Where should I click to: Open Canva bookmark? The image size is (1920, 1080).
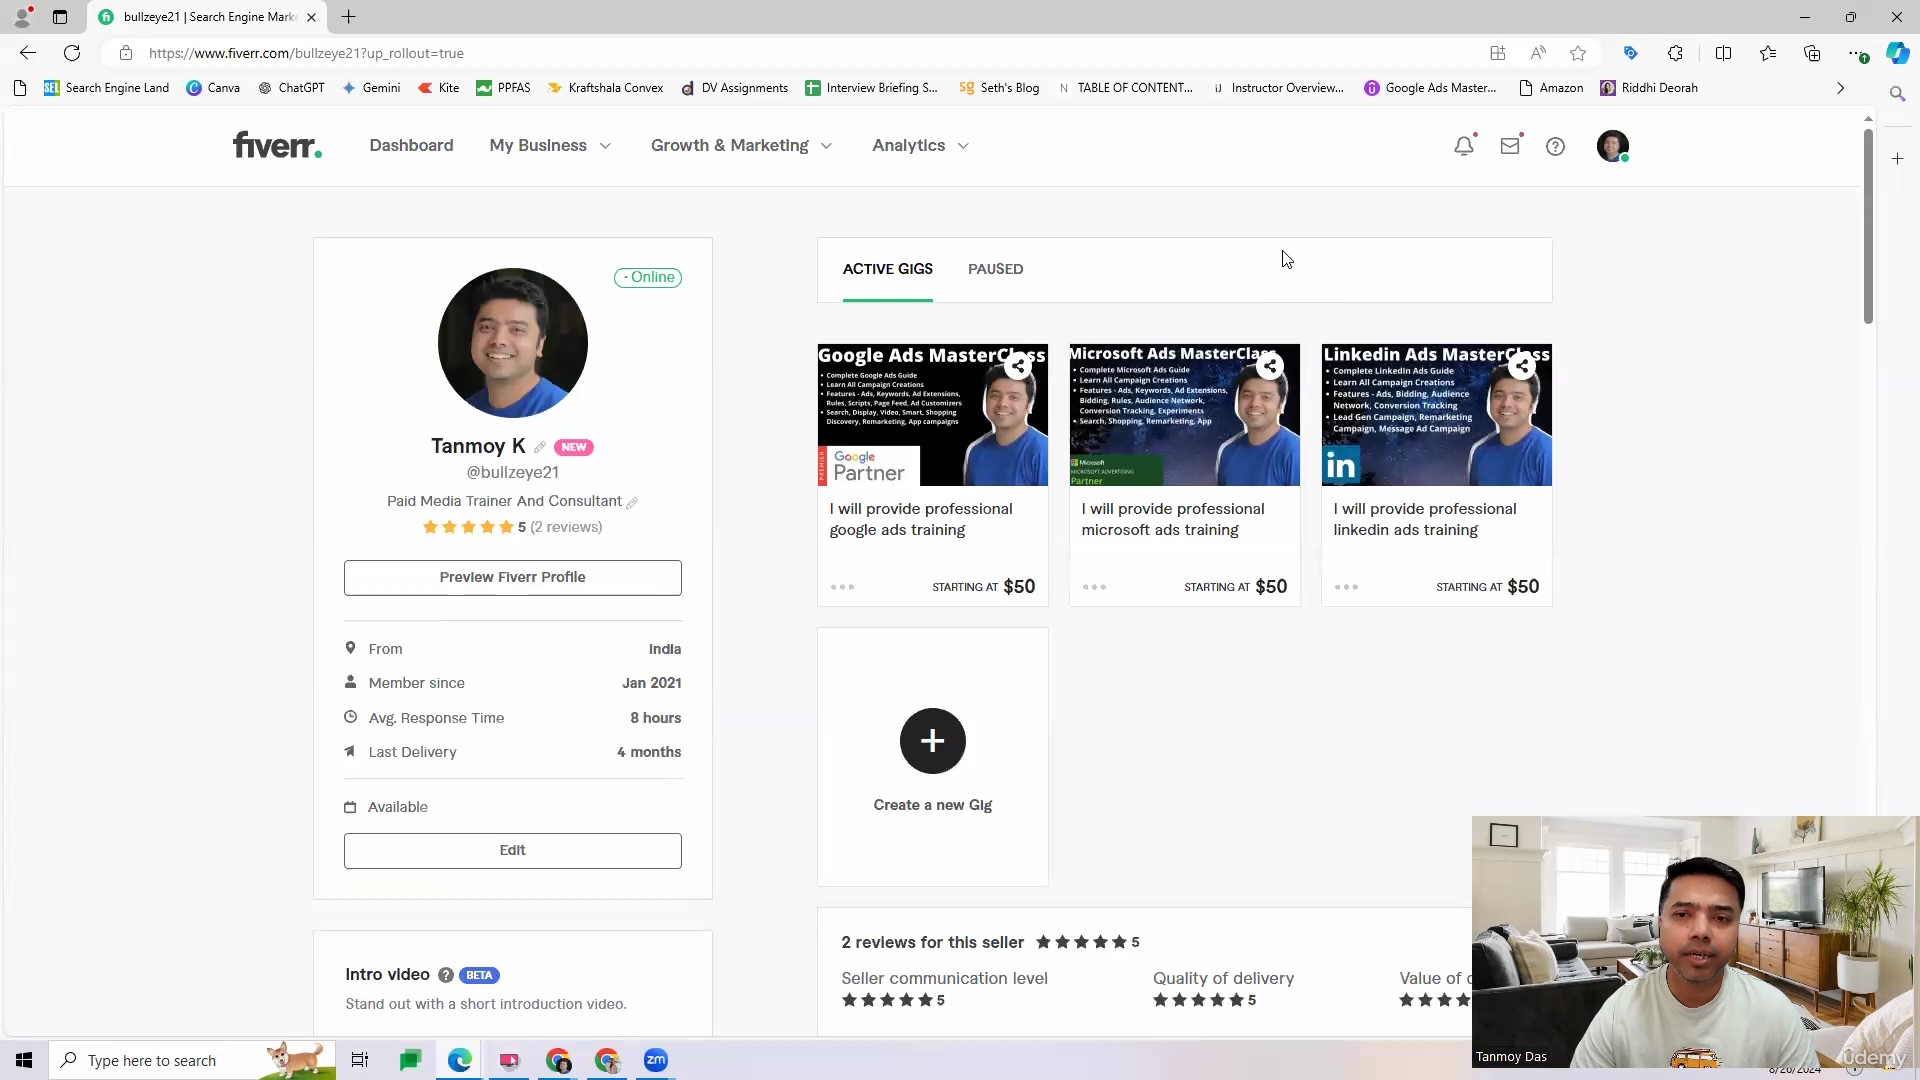[x=213, y=88]
